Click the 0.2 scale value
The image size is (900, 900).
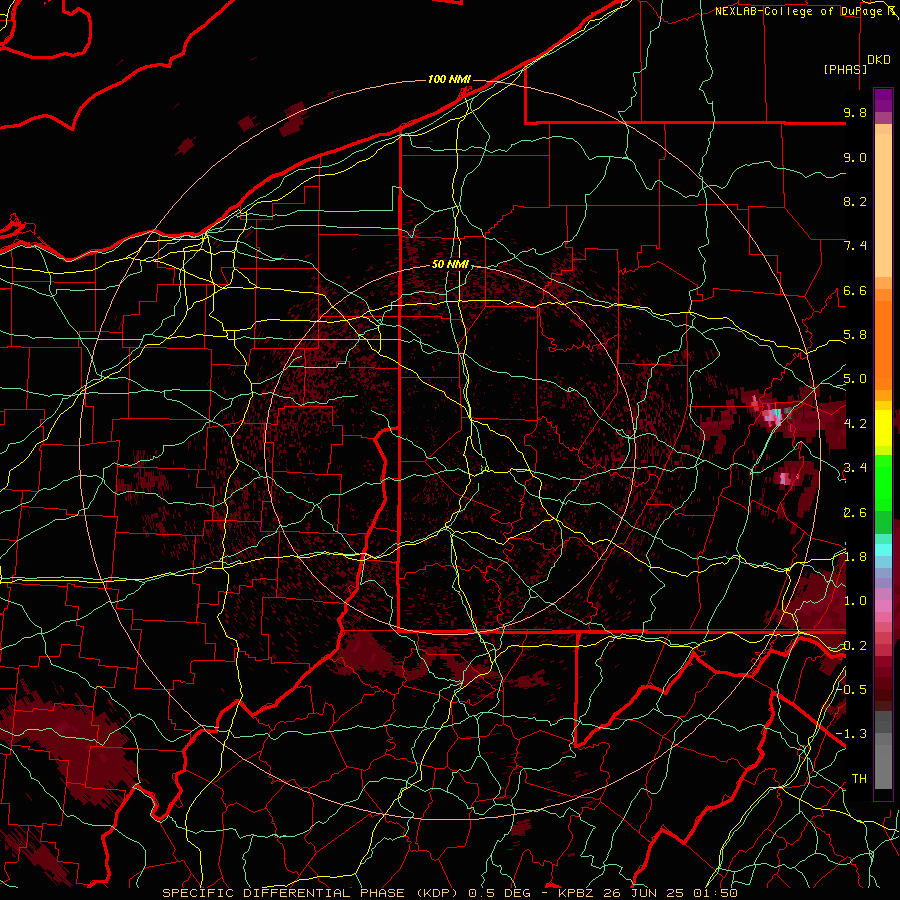click(855, 646)
